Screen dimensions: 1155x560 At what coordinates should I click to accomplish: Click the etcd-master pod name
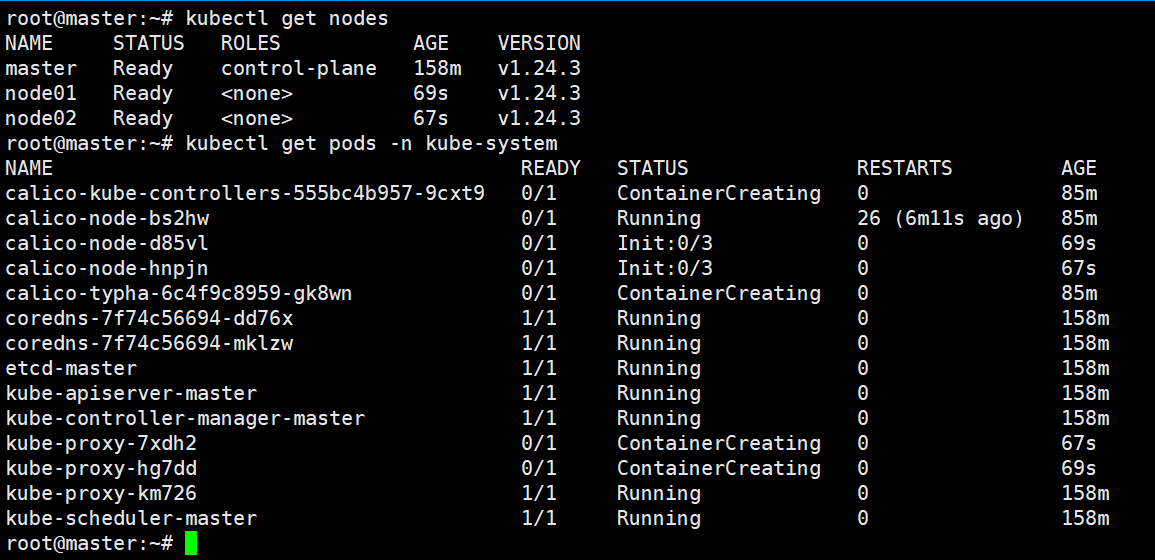(x=71, y=368)
